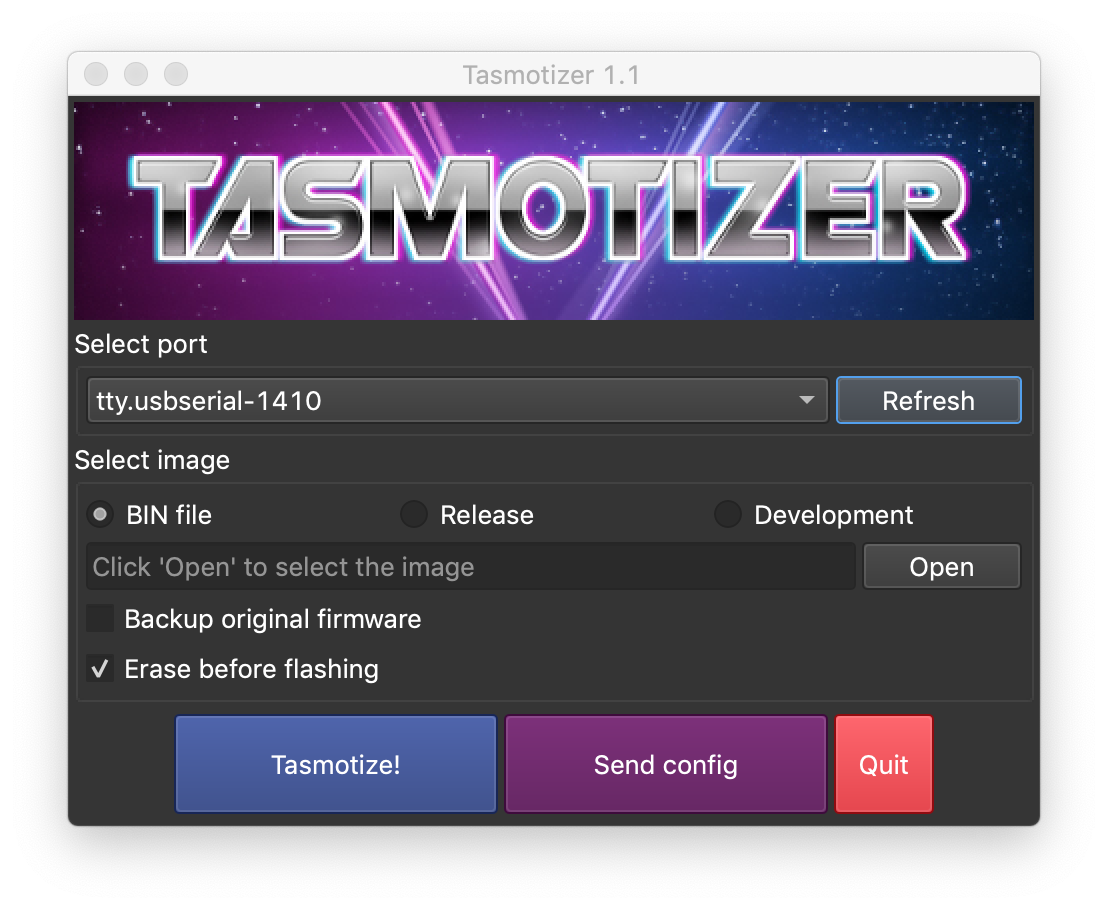Image resolution: width=1108 pixels, height=910 pixels.
Task: Click the Send config button
Action: [666, 764]
